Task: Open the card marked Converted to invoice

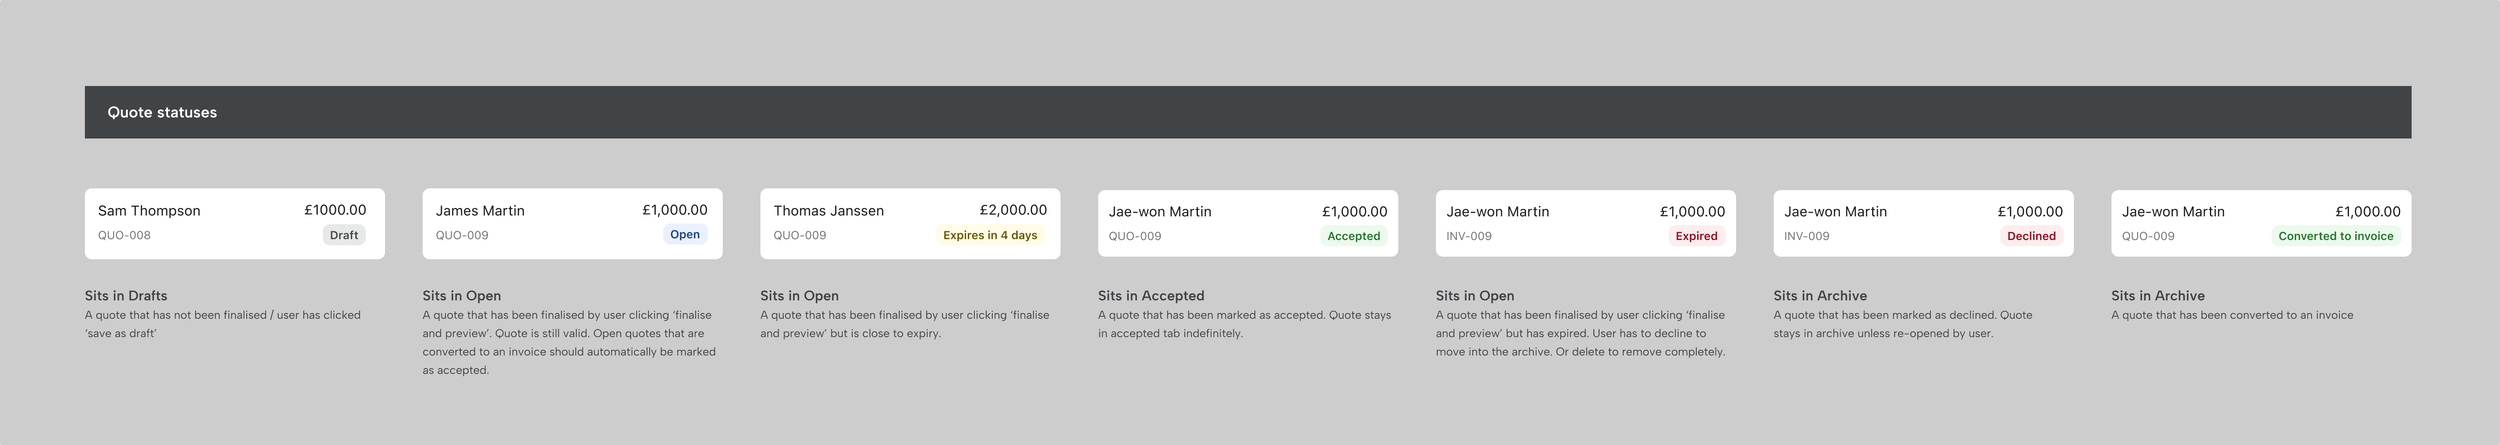Action: tap(2261, 224)
